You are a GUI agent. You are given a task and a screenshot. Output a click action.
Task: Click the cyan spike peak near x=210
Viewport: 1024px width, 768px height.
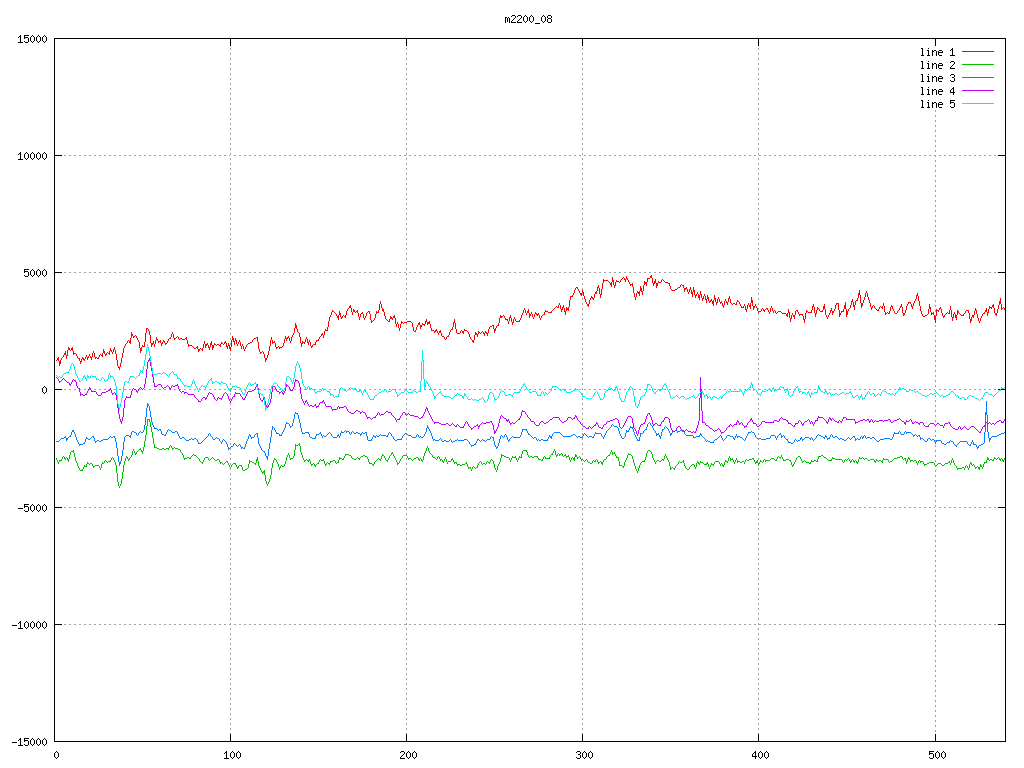[x=422, y=351]
